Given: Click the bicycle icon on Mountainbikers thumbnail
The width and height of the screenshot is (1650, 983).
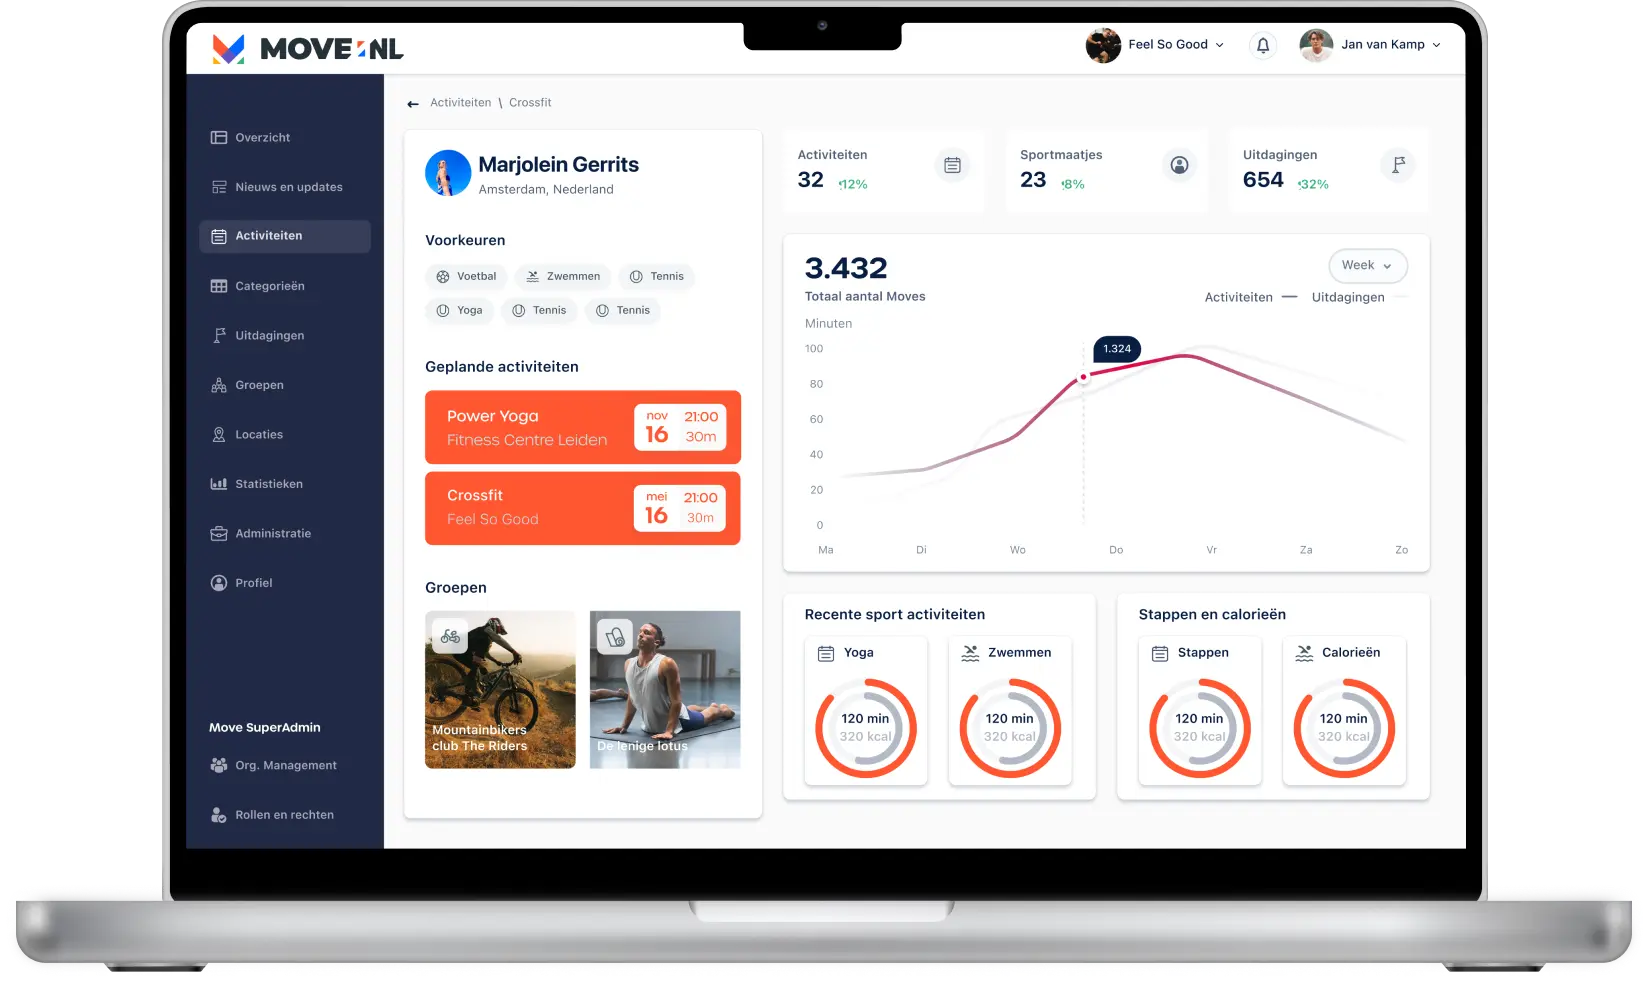Looking at the screenshot, I should (450, 637).
